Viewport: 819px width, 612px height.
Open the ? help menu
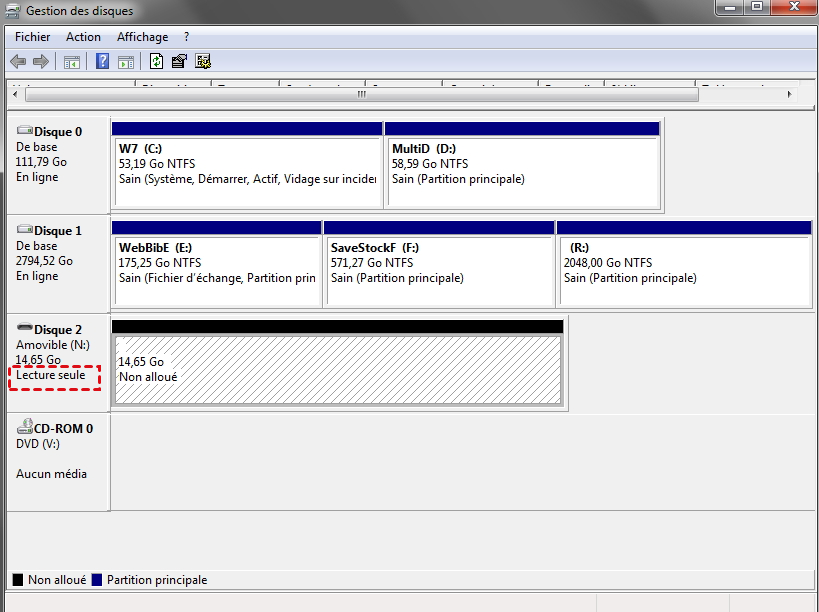coord(186,37)
